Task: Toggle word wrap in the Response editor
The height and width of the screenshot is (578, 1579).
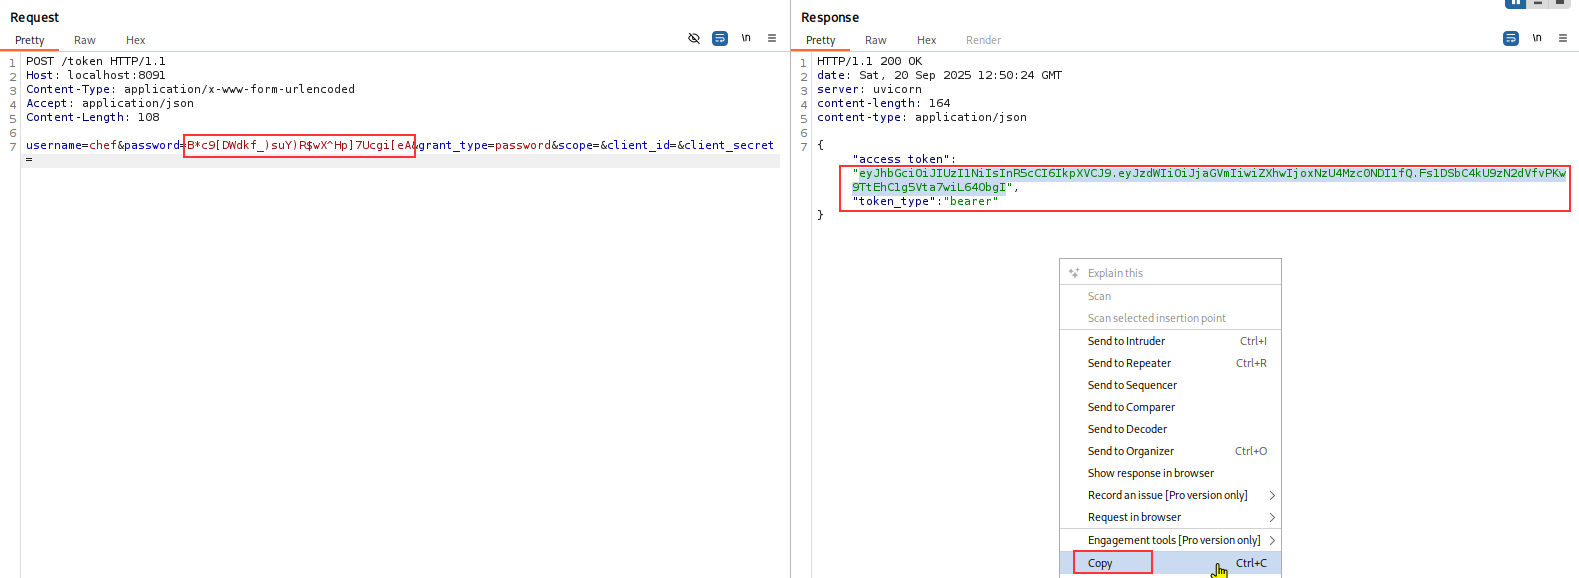Action: [x=1511, y=38]
